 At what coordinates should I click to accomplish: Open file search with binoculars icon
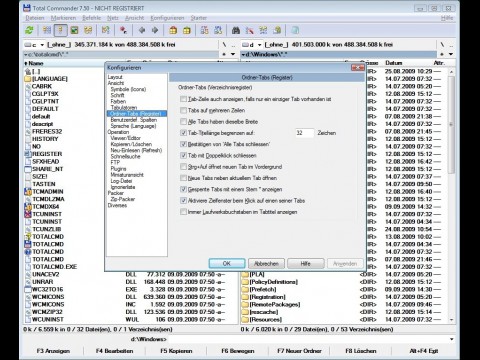point(236,30)
